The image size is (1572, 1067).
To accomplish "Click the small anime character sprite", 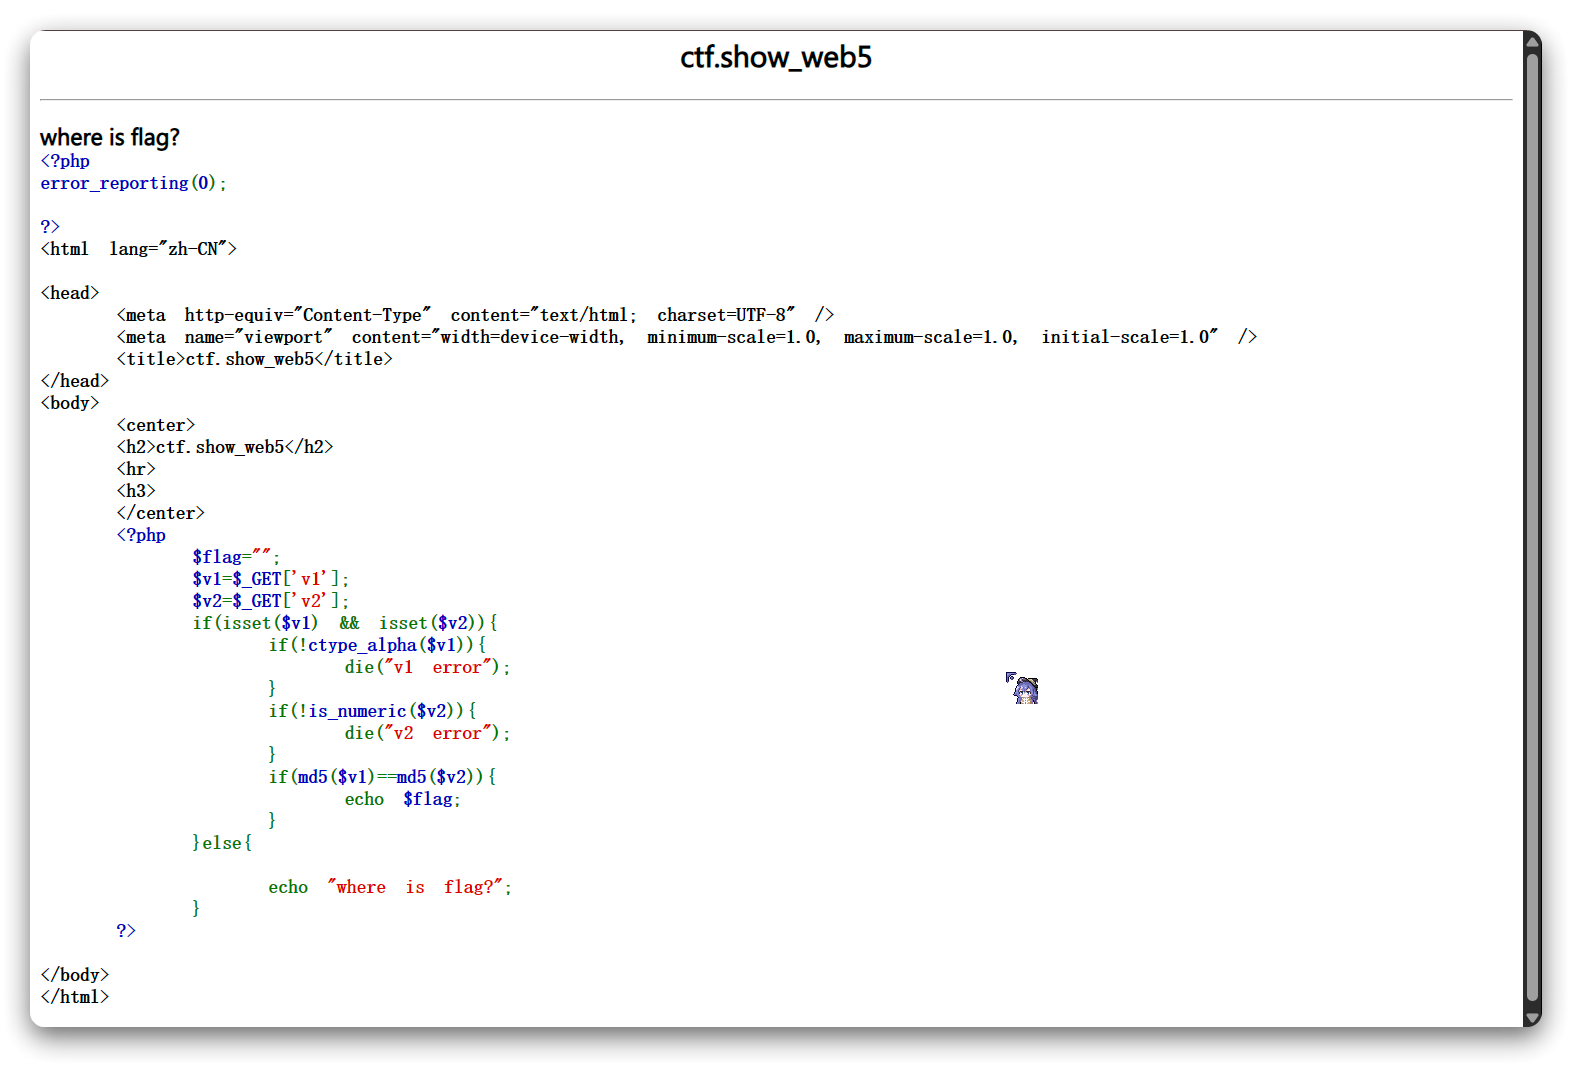I will click(x=1024, y=689).
